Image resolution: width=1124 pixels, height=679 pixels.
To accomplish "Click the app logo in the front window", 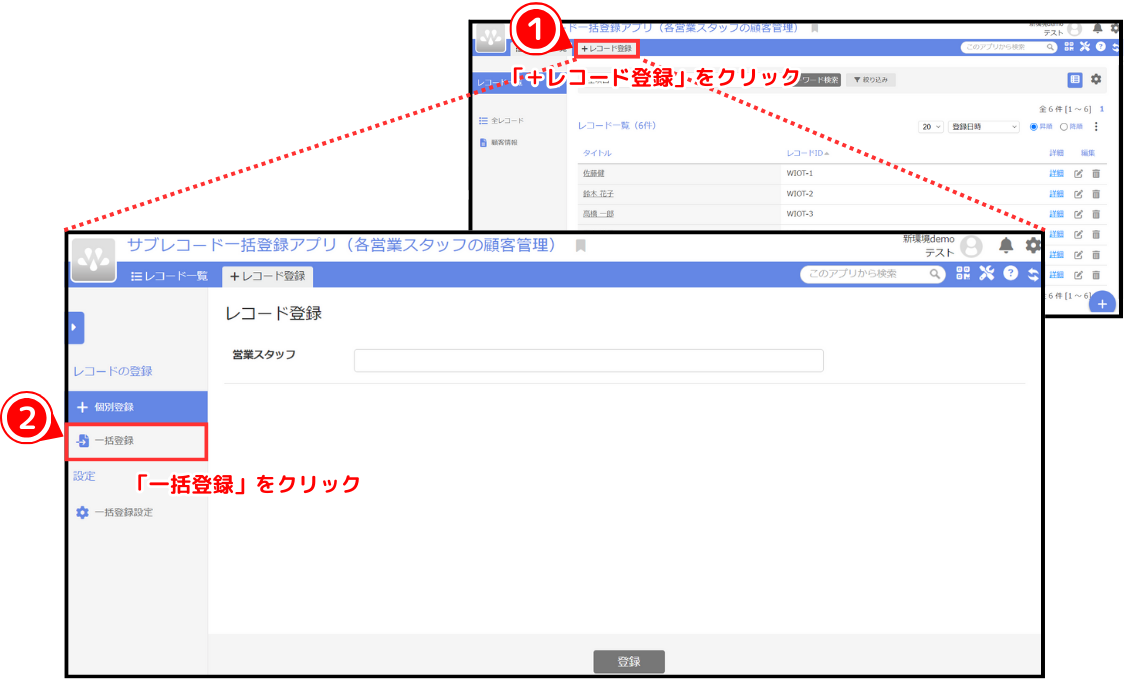I will click(94, 260).
